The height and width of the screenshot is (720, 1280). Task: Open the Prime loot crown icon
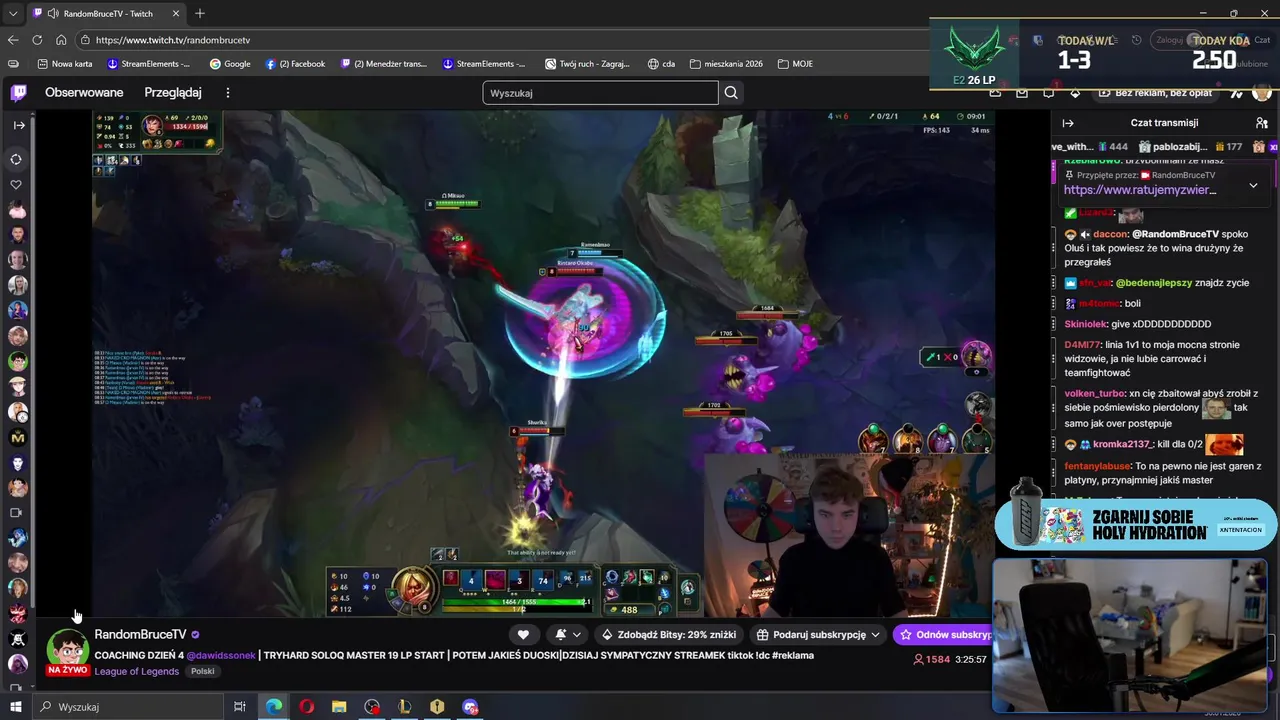pos(995,93)
